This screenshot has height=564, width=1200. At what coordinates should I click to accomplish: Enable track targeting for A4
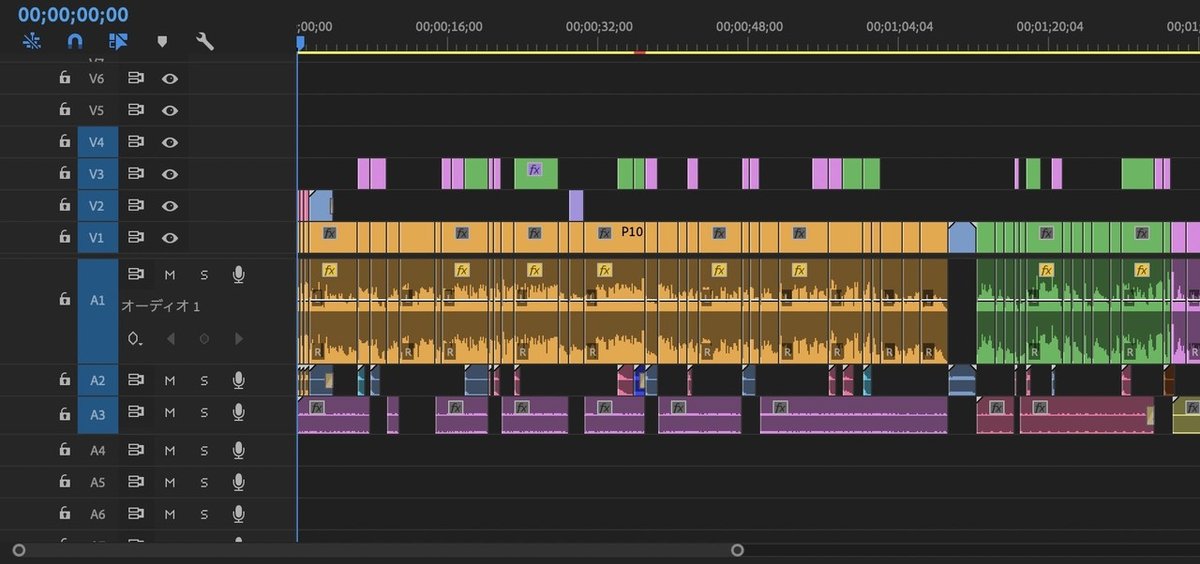coord(97,450)
